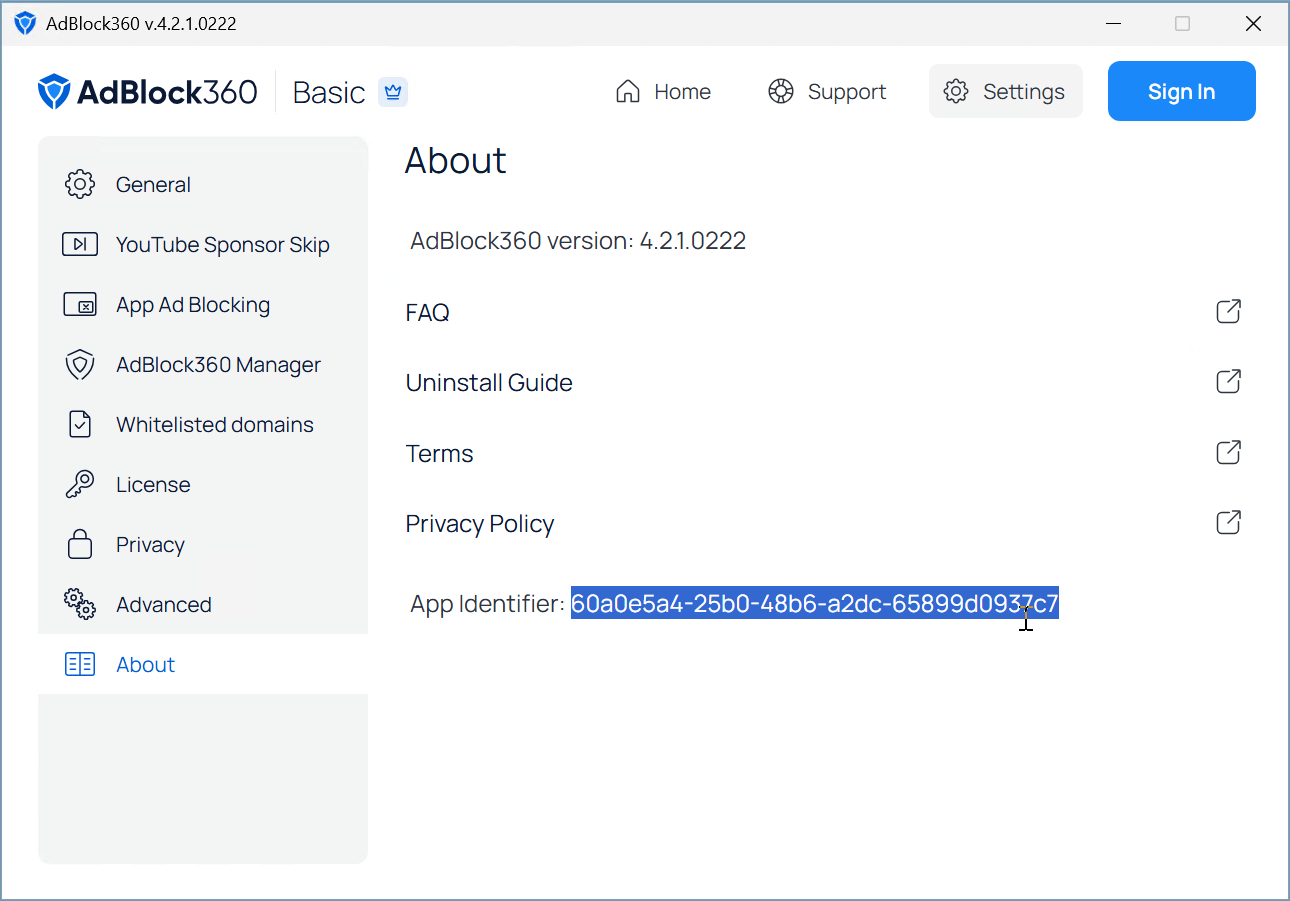Click the Settings gear icon in header
1290x901 pixels.
[x=956, y=92]
